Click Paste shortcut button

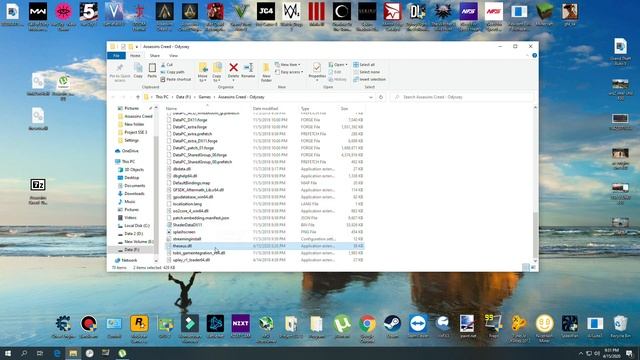(x=176, y=79)
